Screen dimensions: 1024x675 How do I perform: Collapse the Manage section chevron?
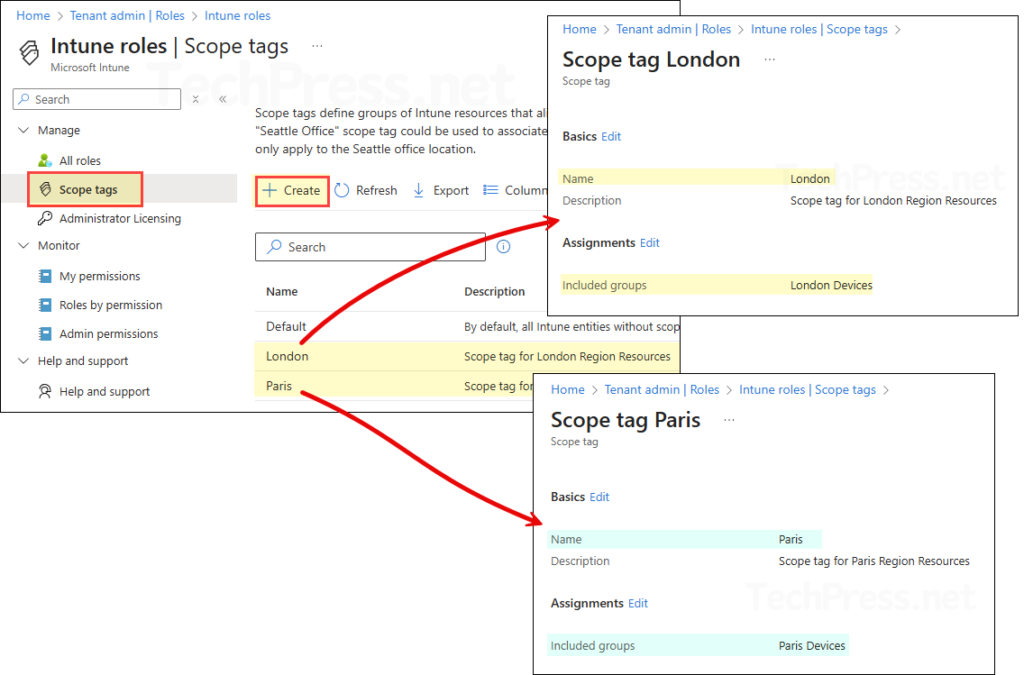[x=24, y=130]
